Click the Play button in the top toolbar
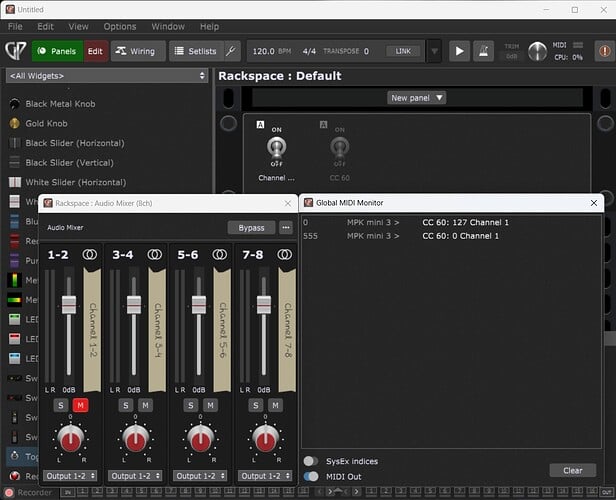 pos(459,51)
